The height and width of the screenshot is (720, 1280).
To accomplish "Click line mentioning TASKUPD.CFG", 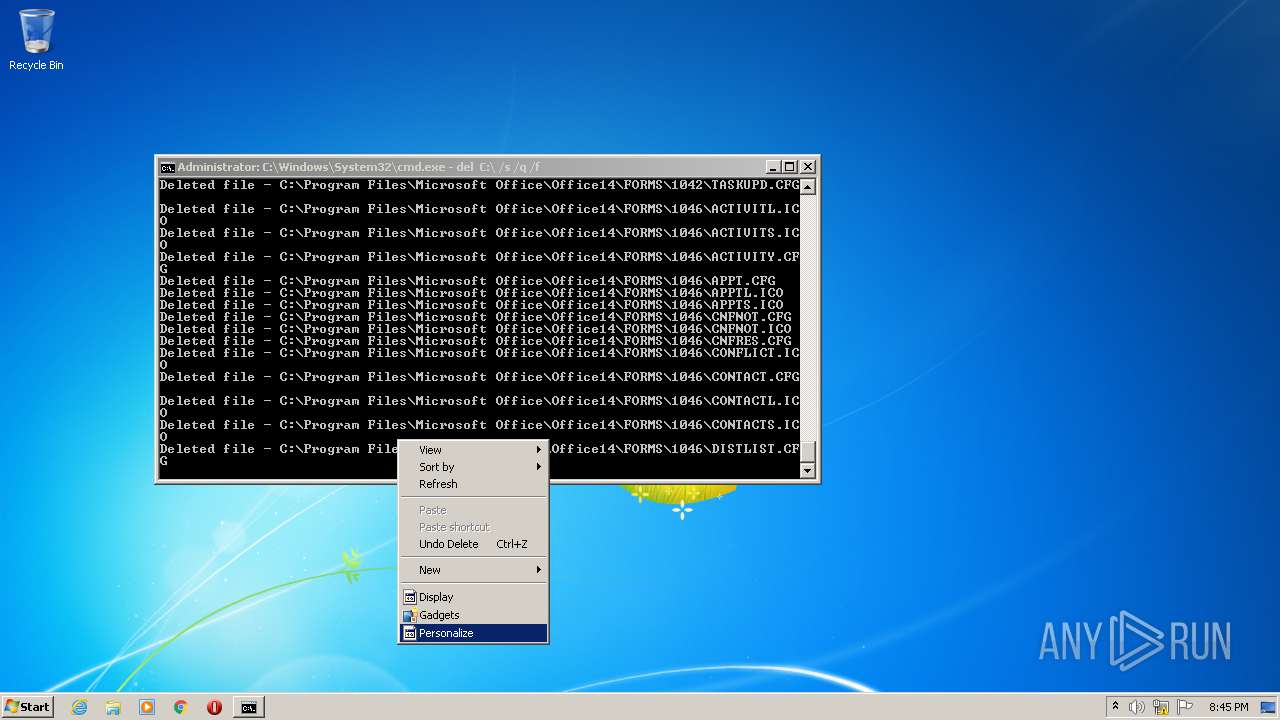I will (x=480, y=185).
